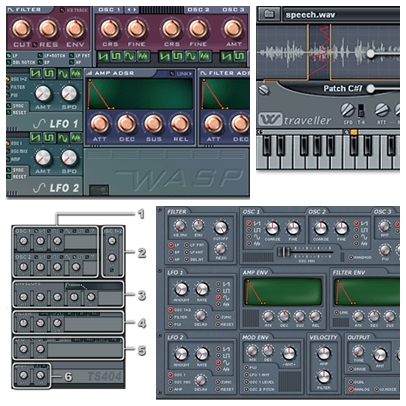Select sine waveform for grey synth OSC 1
Viewport: 406px width, 406px height.
click(249, 237)
